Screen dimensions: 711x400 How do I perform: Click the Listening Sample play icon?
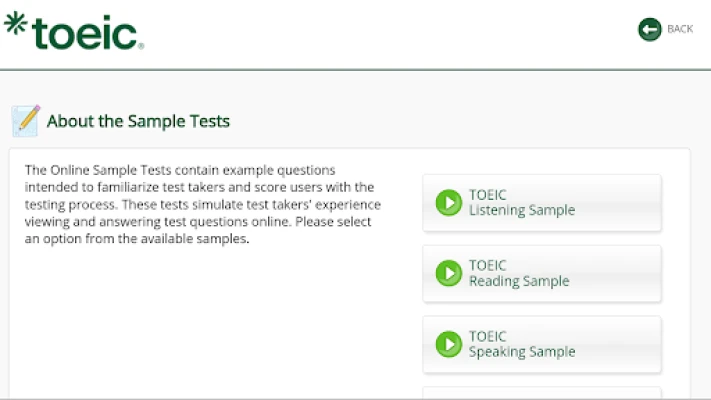448,203
